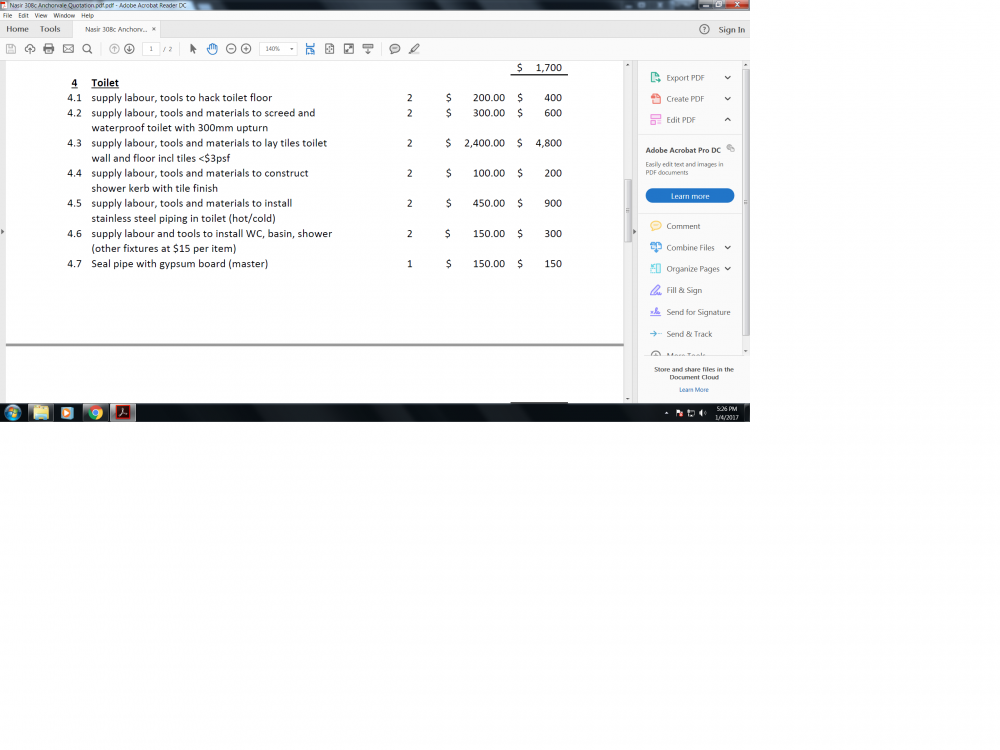Click the document vertical scrollbar thumb
The height and width of the screenshot is (750, 1000).
tap(628, 210)
